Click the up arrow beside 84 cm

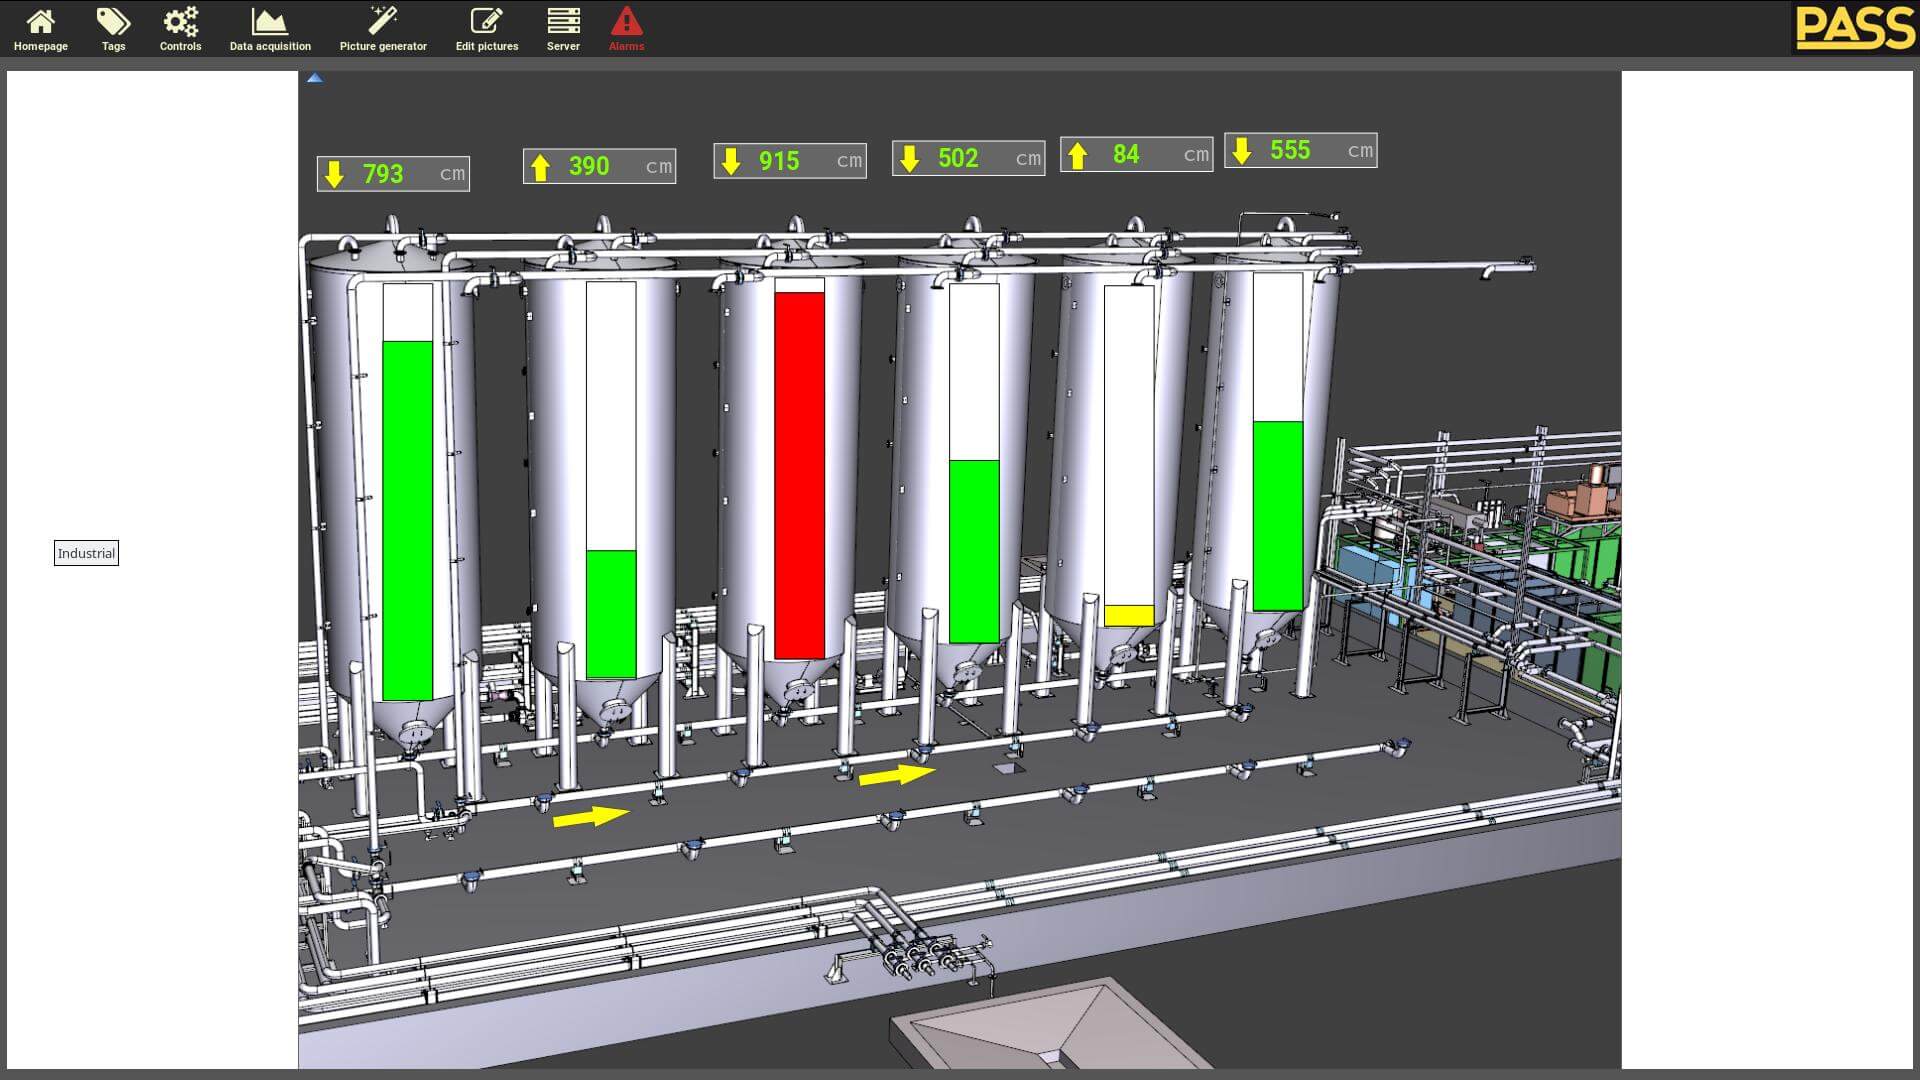1077,155
